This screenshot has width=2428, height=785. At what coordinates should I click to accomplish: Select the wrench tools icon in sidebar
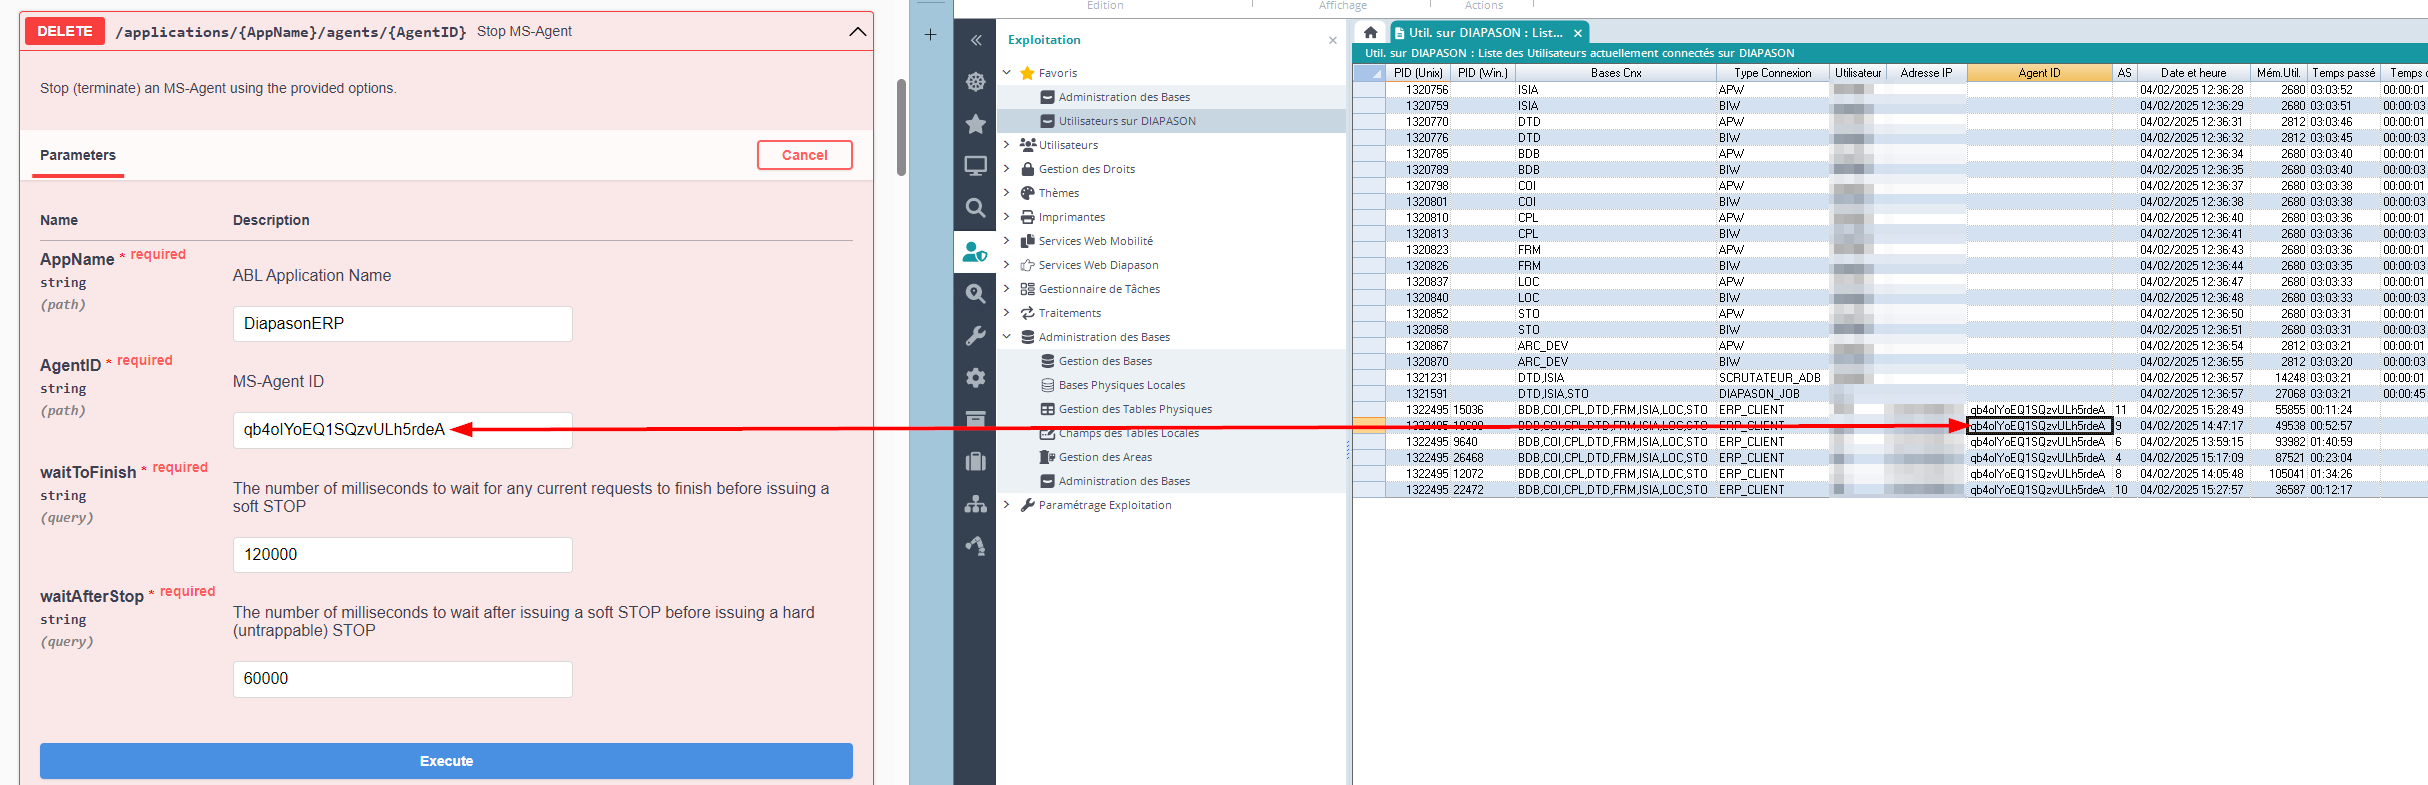pos(975,336)
